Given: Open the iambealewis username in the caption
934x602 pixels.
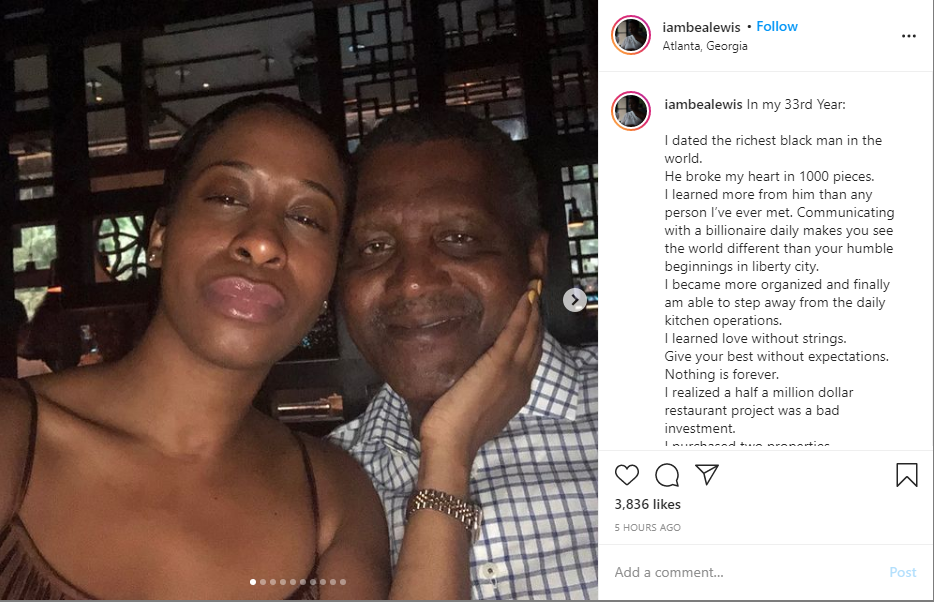Looking at the screenshot, I should [703, 104].
